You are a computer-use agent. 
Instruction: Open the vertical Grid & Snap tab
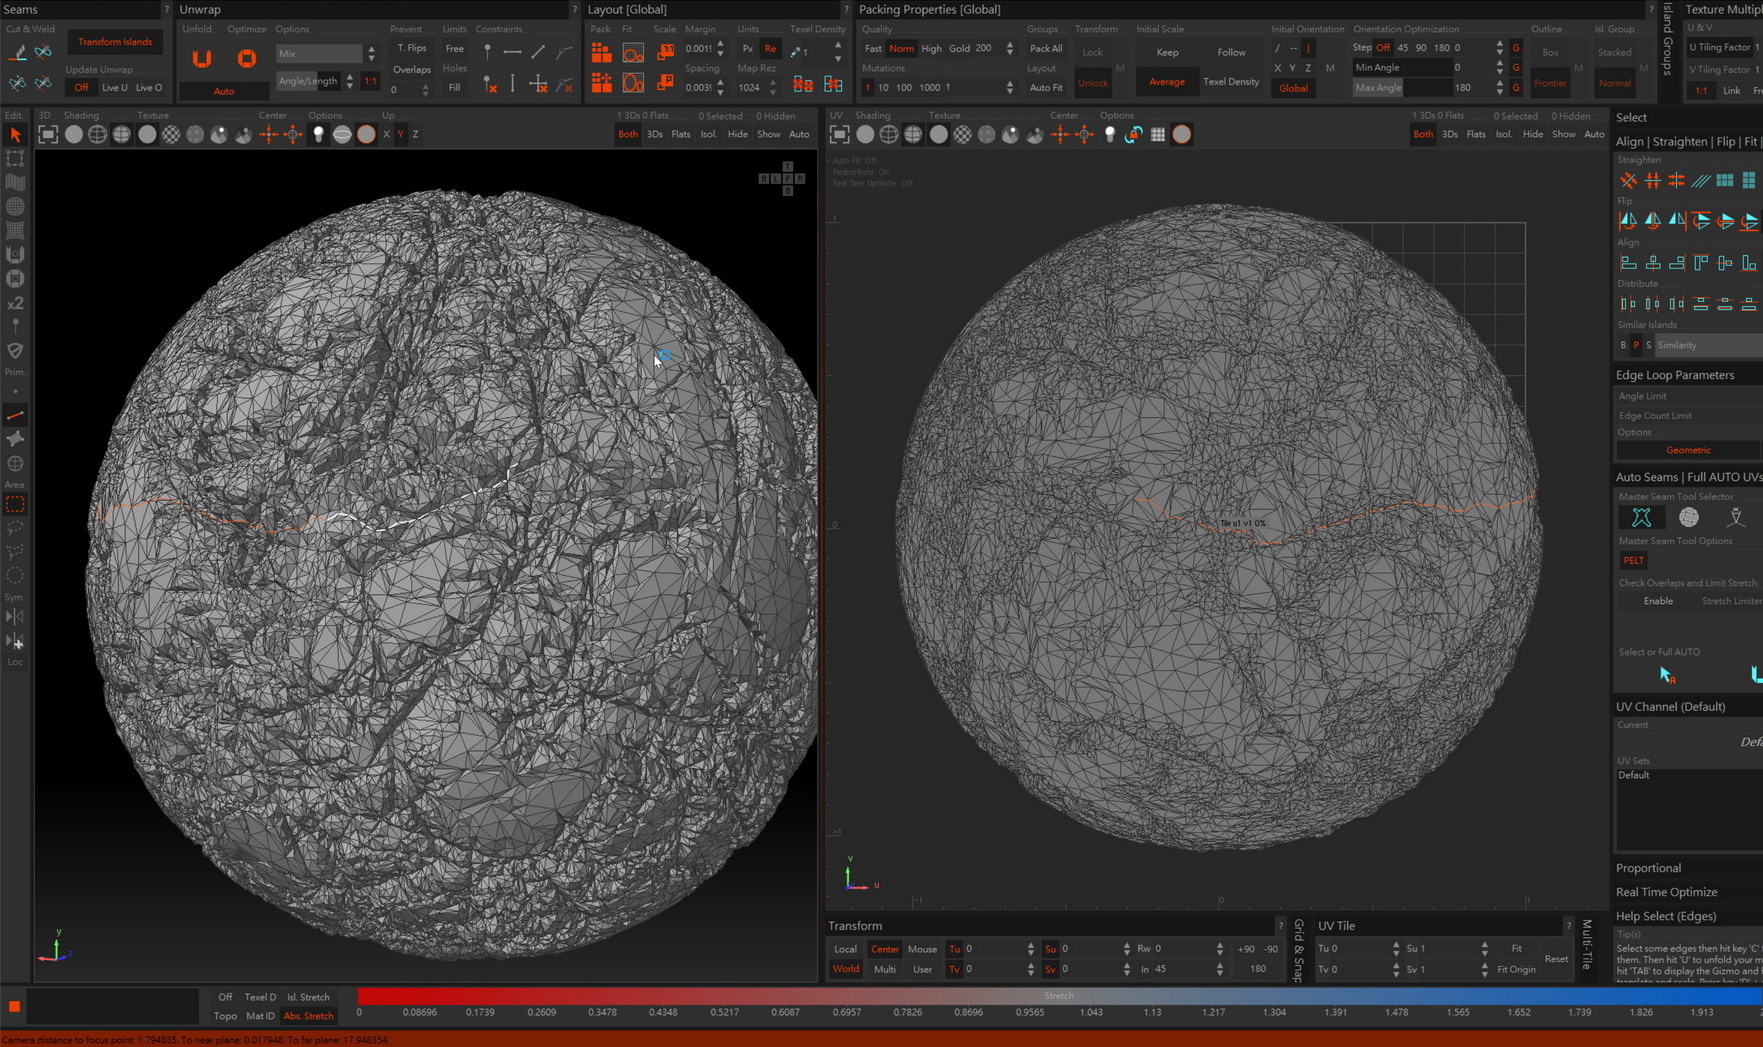click(x=1299, y=949)
